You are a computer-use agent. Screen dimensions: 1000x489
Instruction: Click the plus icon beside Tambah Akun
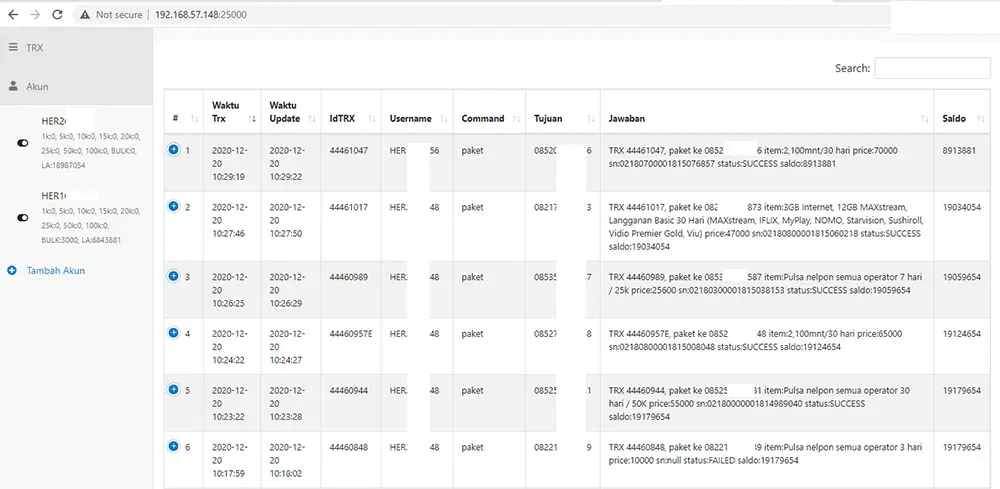click(12, 270)
